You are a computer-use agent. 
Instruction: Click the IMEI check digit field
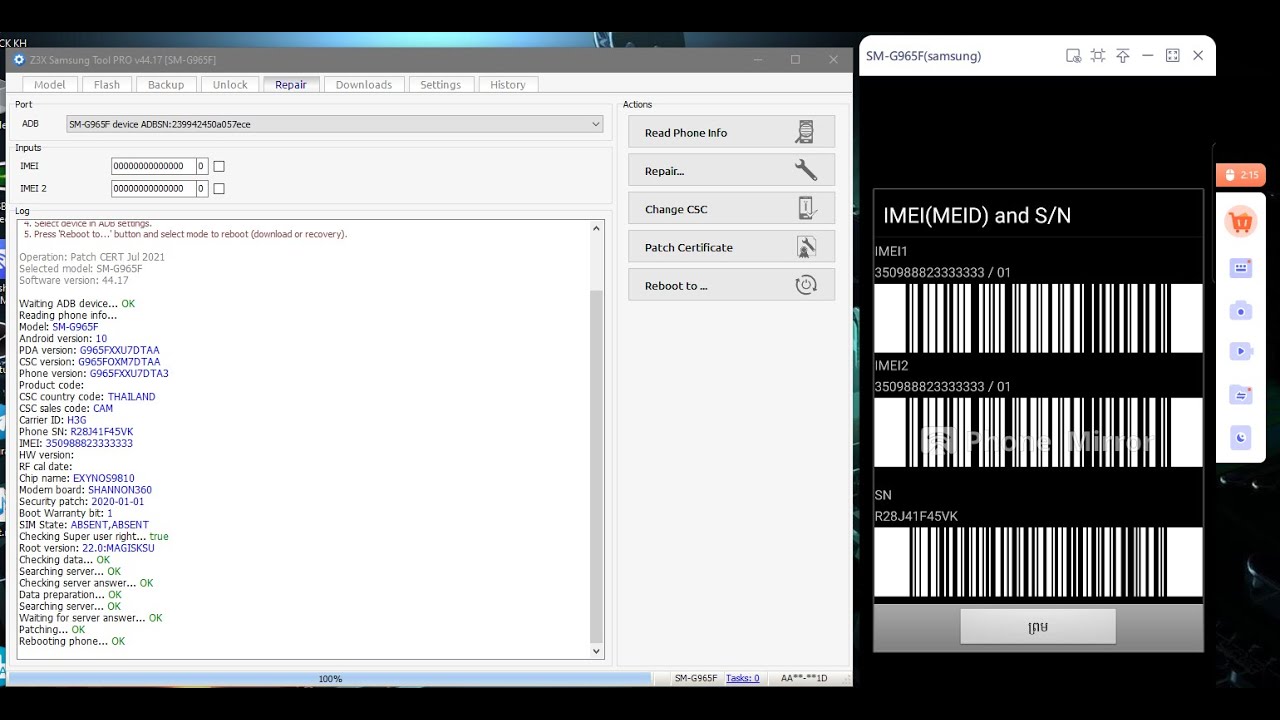(x=201, y=166)
